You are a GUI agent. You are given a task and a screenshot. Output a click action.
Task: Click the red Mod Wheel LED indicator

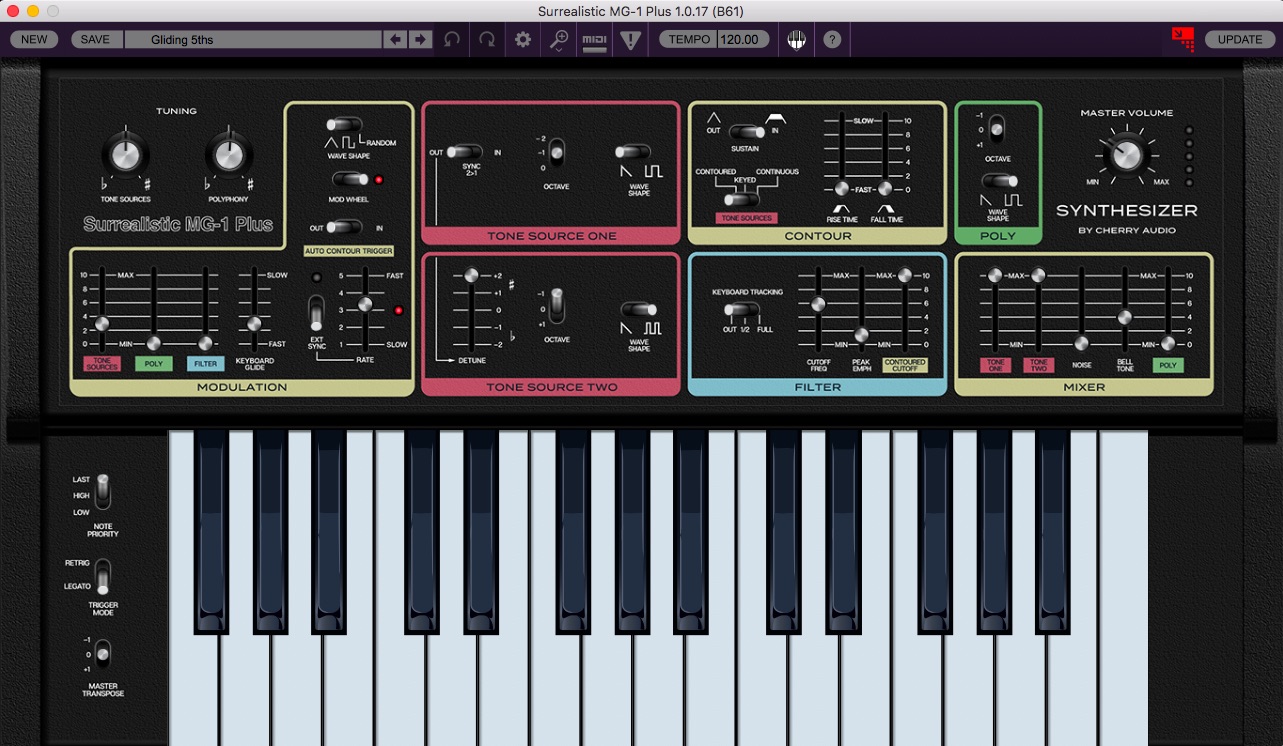tap(379, 180)
